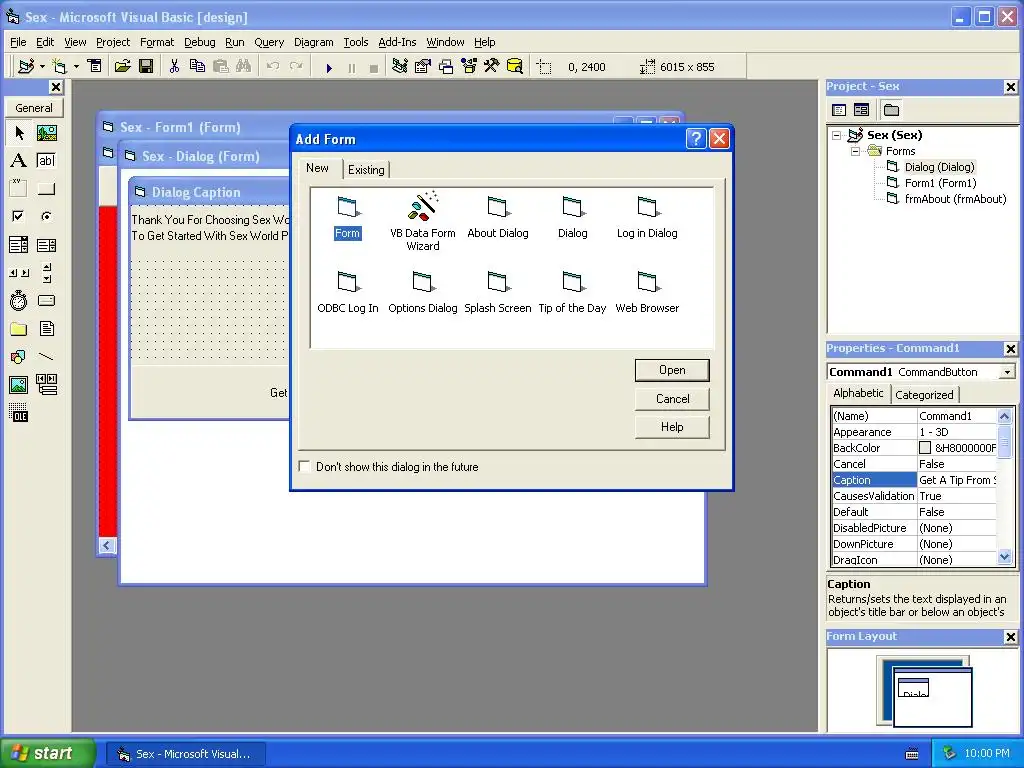
Task: Click the Windows Start button
Action: click(48, 753)
